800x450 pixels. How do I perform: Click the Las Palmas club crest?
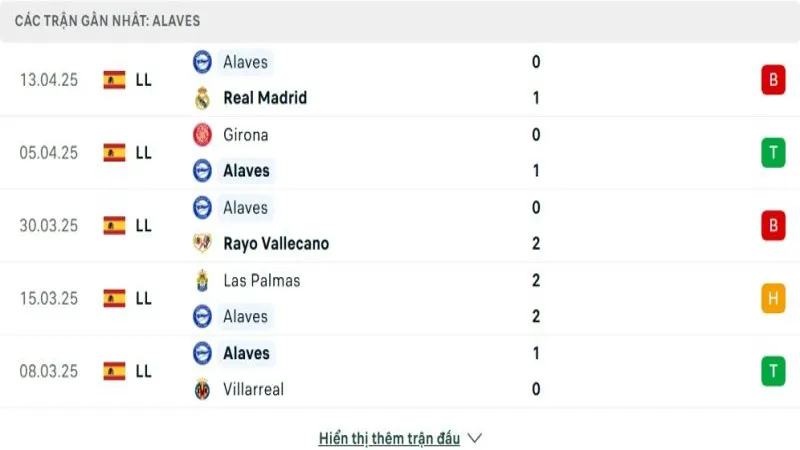tap(202, 280)
